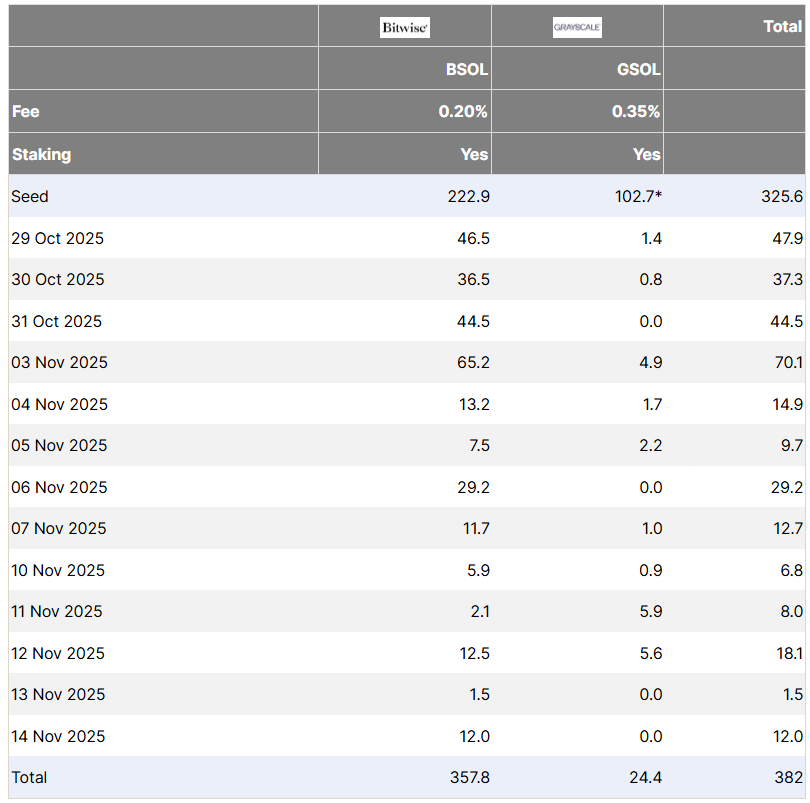Click the Staking row label
Screen dimensions: 810x803
pyautogui.click(x=41, y=154)
